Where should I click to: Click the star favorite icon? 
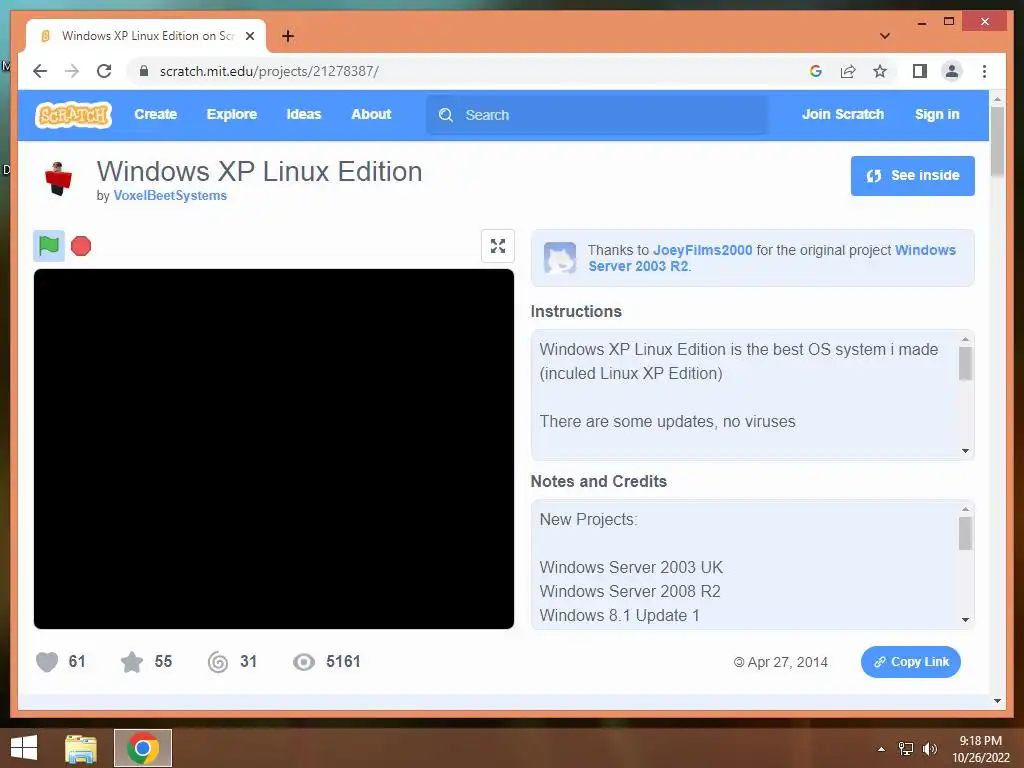(x=132, y=662)
